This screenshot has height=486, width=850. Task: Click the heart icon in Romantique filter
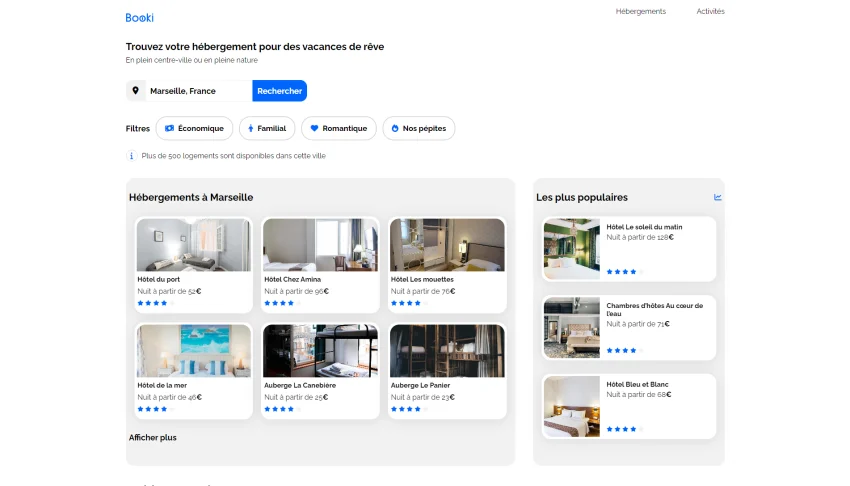314,129
